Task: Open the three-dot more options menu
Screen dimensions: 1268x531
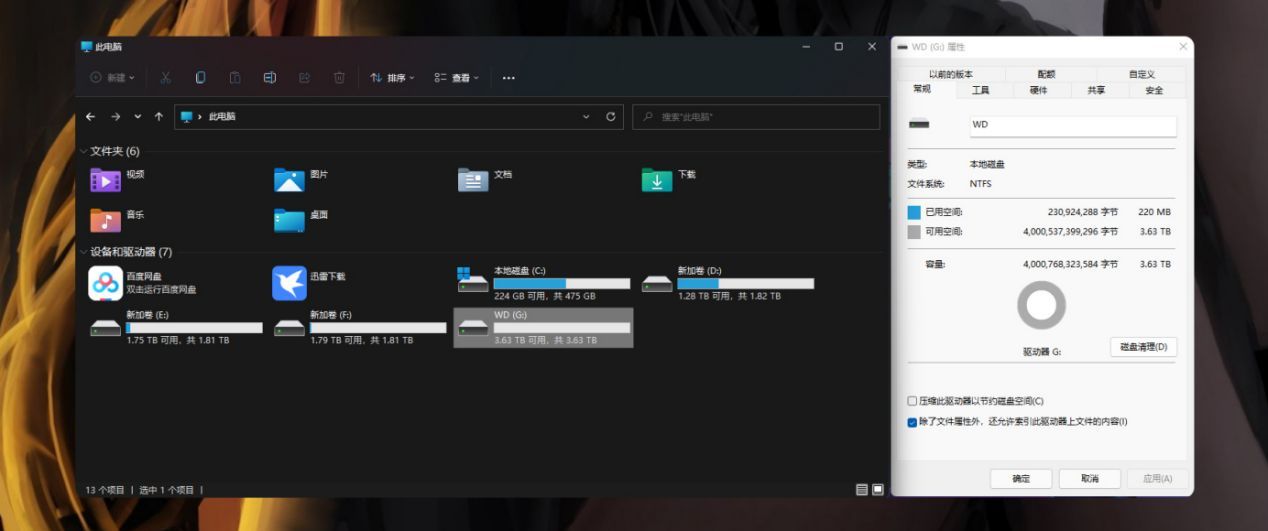Action: 508,78
